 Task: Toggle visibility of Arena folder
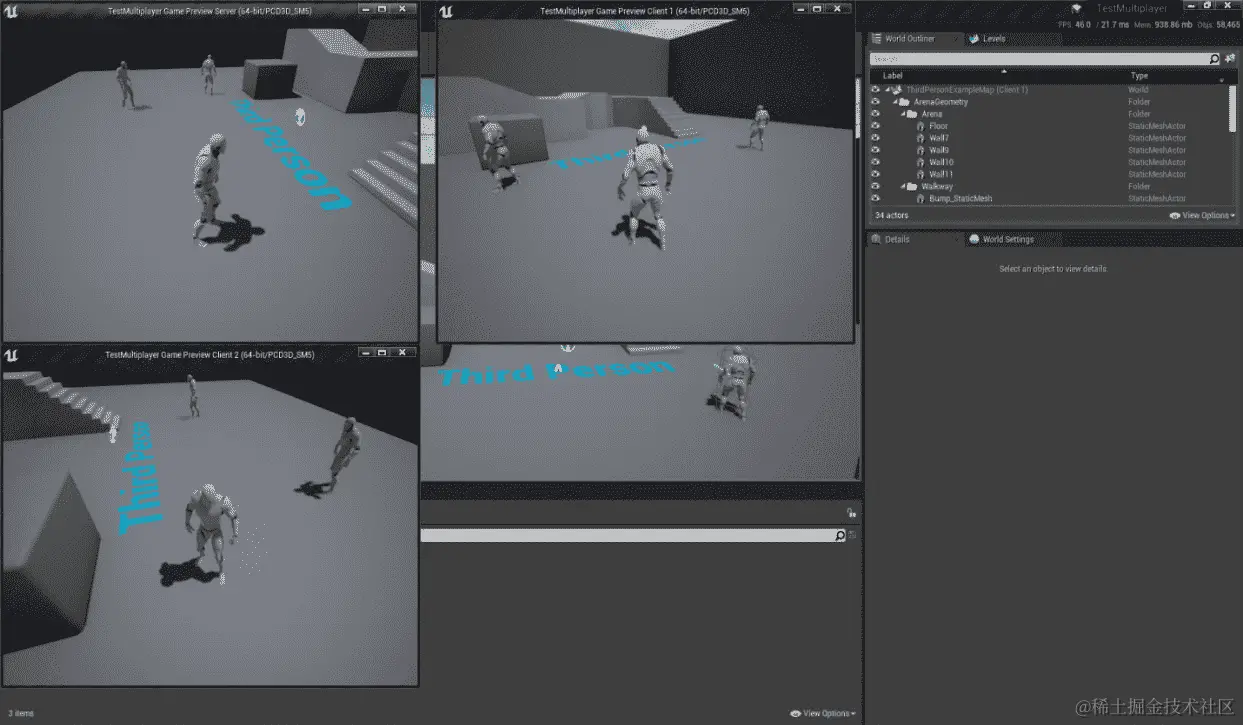tap(876, 114)
